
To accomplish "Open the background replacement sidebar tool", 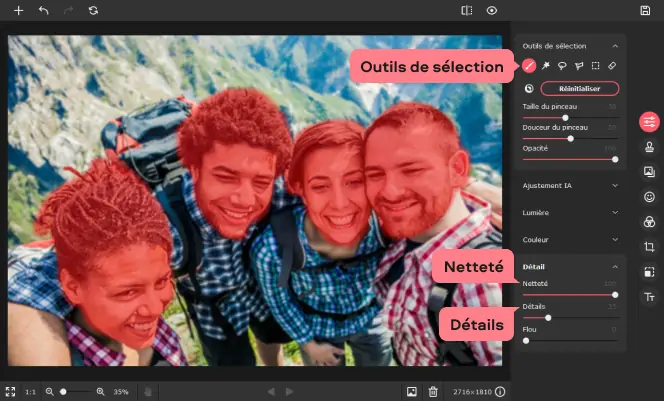I will tap(649, 171).
